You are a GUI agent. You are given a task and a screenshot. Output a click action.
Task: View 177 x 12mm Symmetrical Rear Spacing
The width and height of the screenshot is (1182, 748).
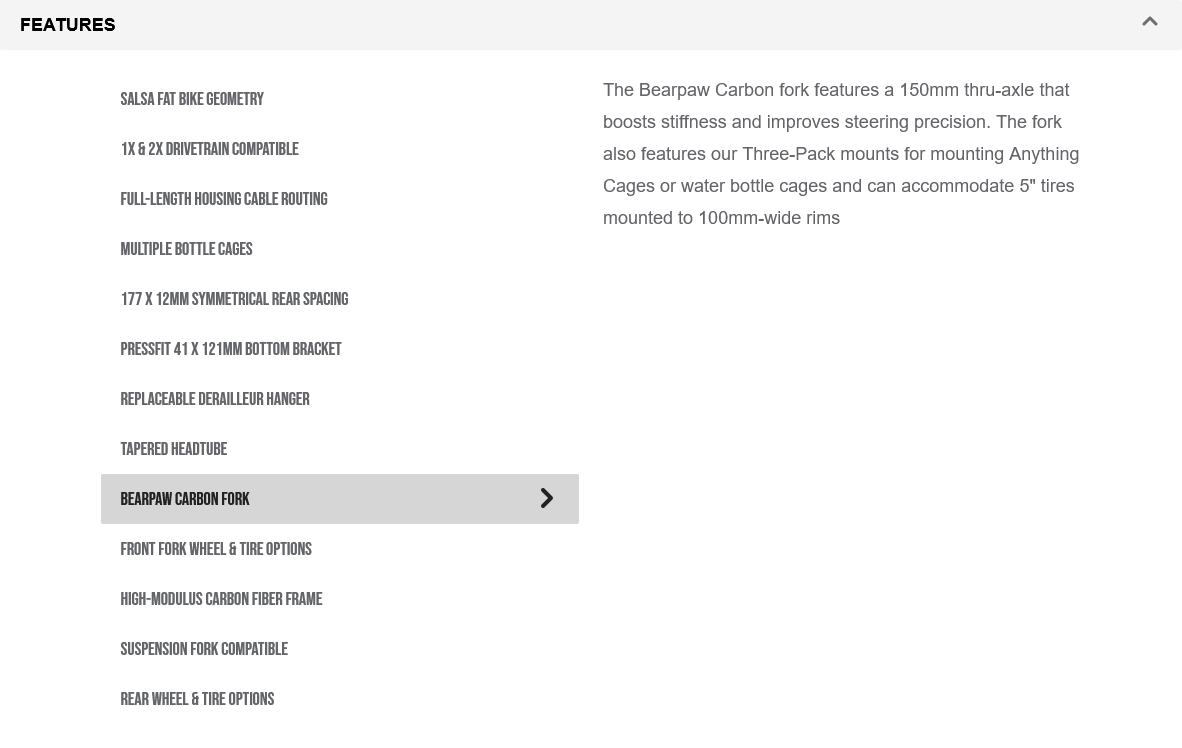(x=340, y=299)
